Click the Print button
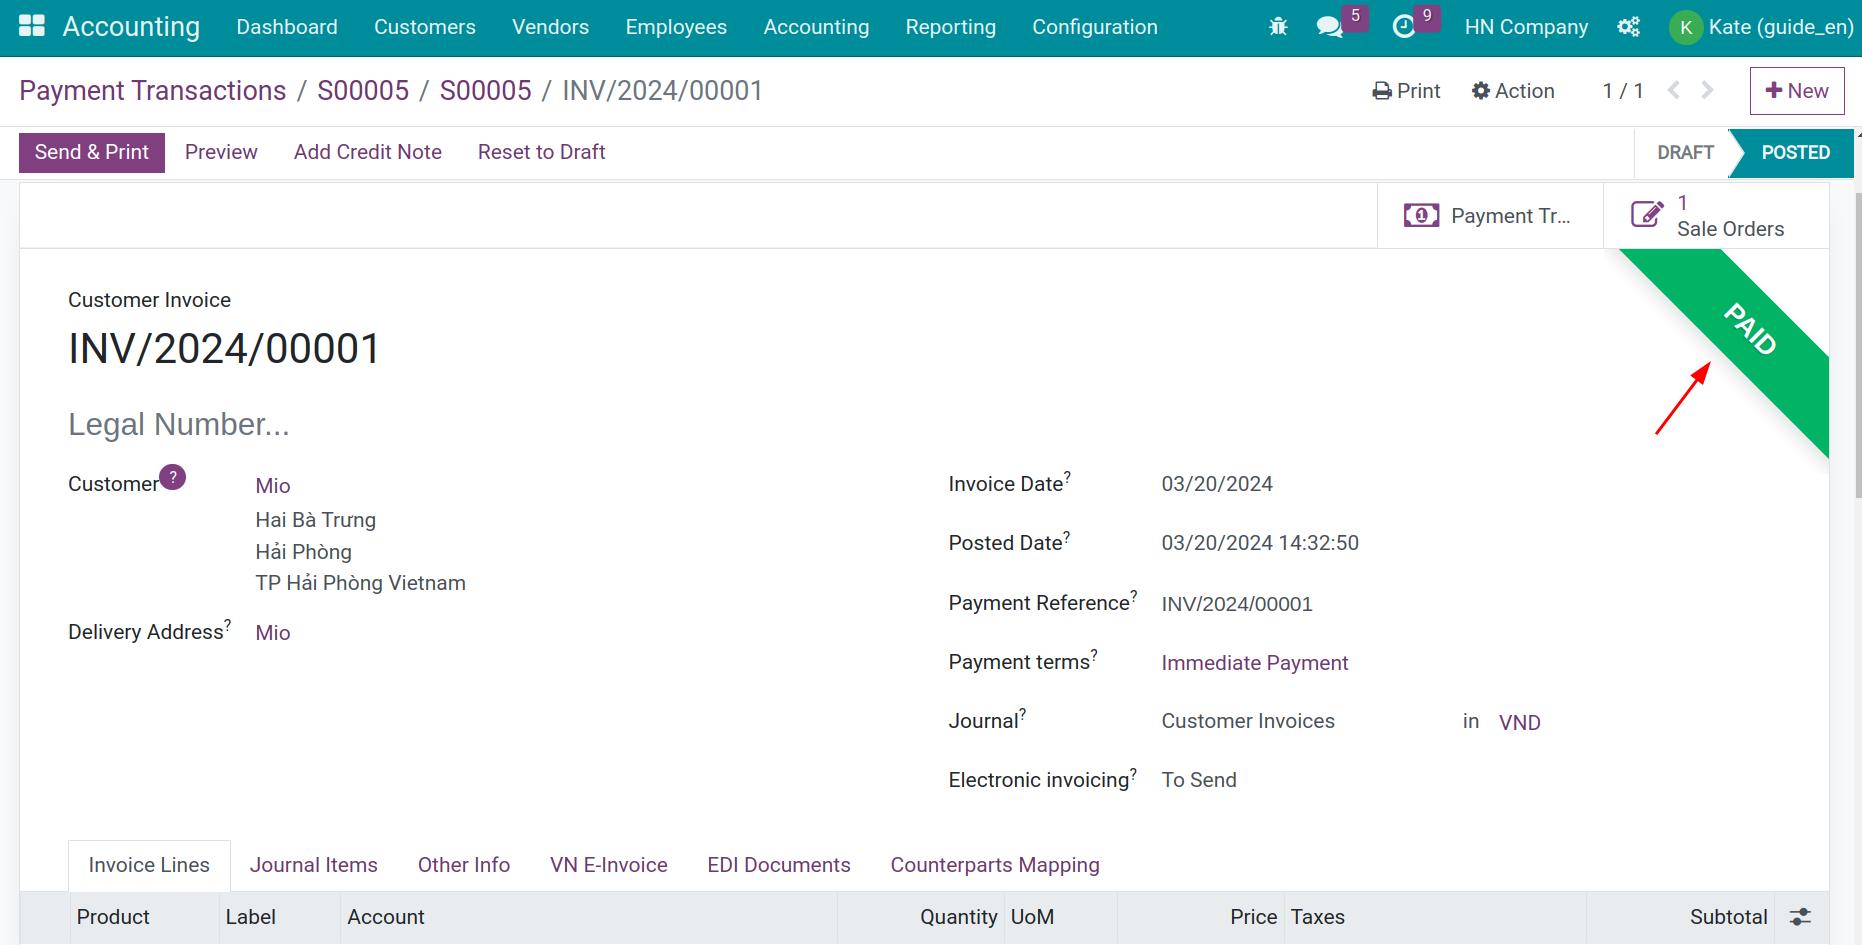 1406,91
